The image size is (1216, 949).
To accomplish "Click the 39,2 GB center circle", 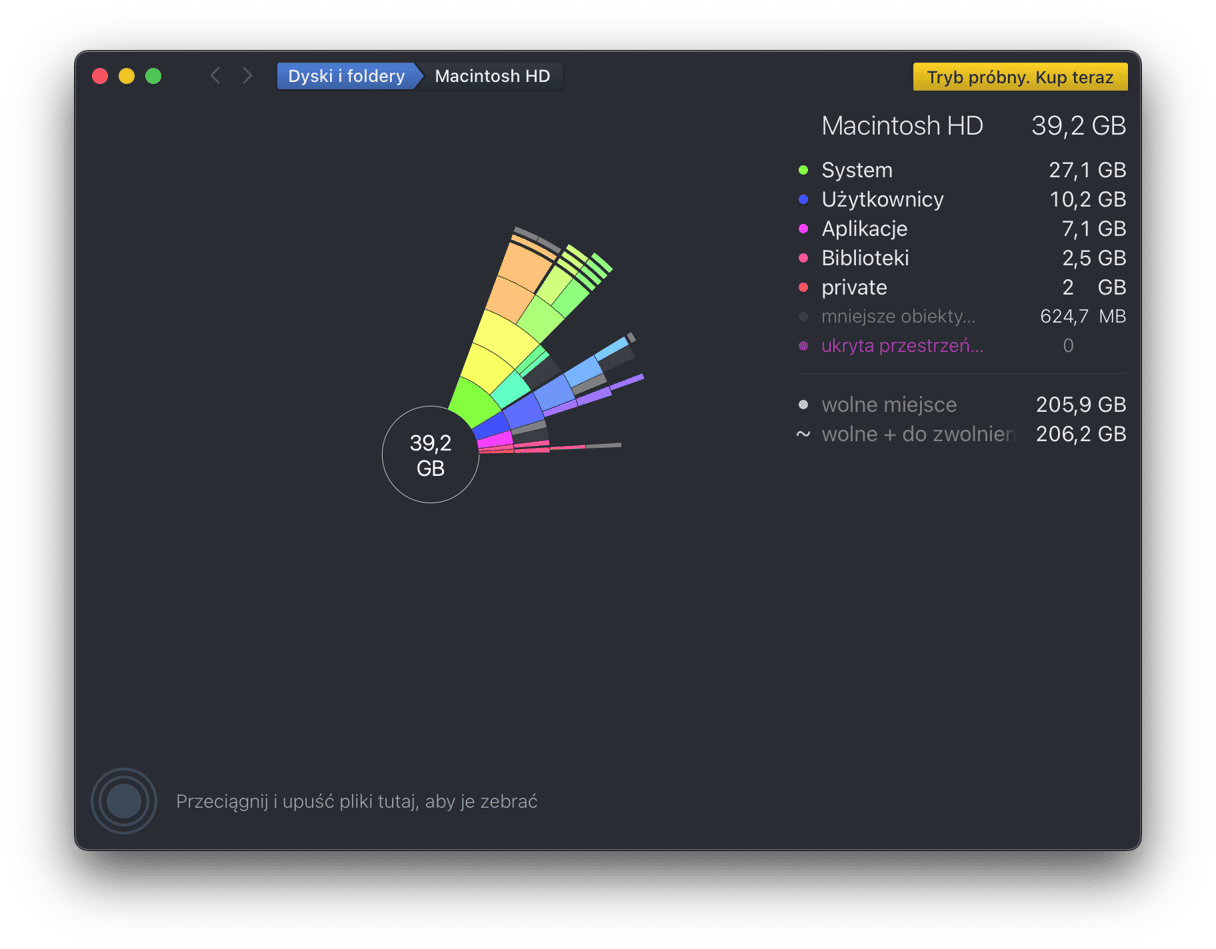I will [x=430, y=455].
